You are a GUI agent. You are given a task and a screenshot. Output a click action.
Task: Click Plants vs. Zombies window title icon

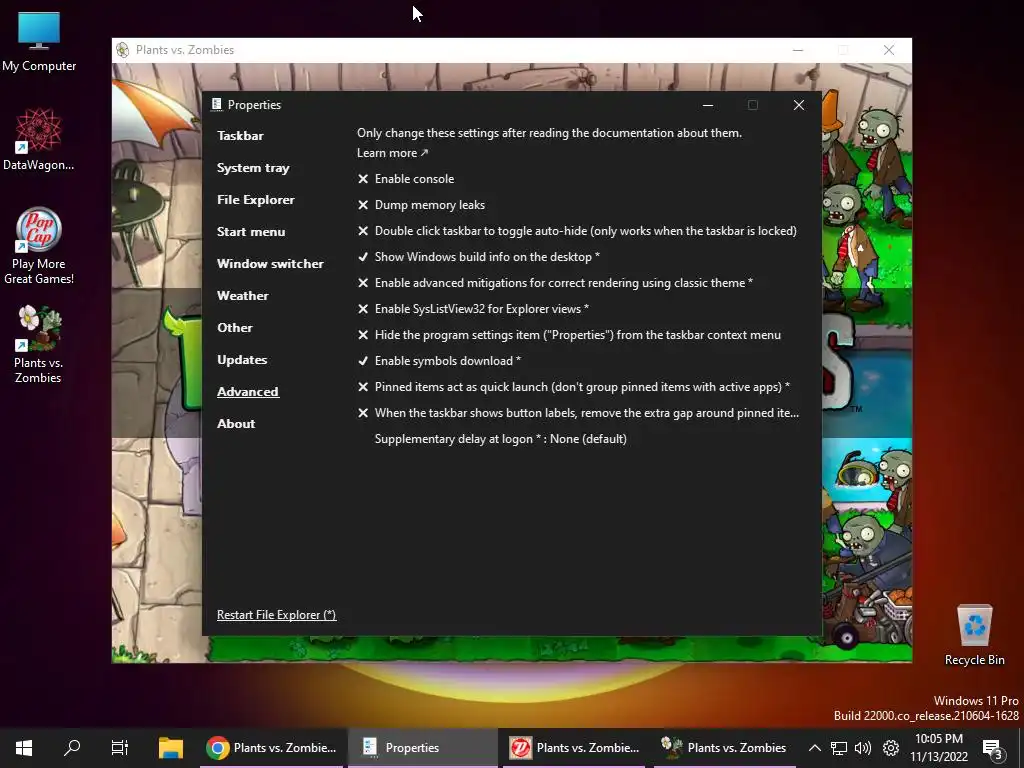pyautogui.click(x=122, y=50)
